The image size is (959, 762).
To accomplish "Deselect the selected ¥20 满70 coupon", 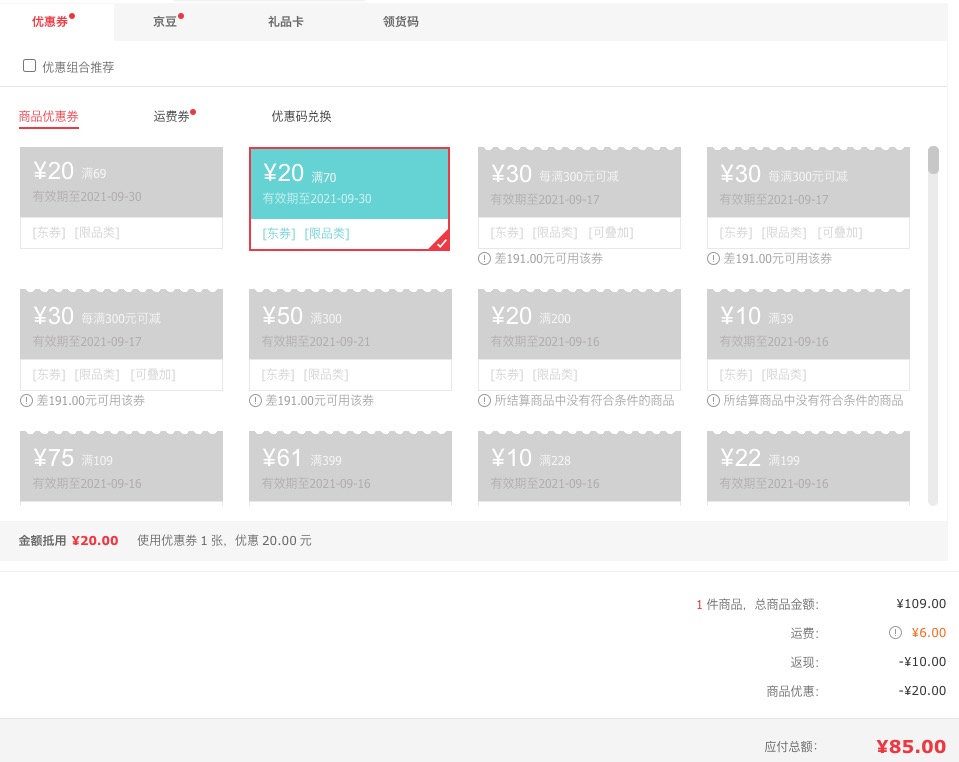I will coord(349,199).
